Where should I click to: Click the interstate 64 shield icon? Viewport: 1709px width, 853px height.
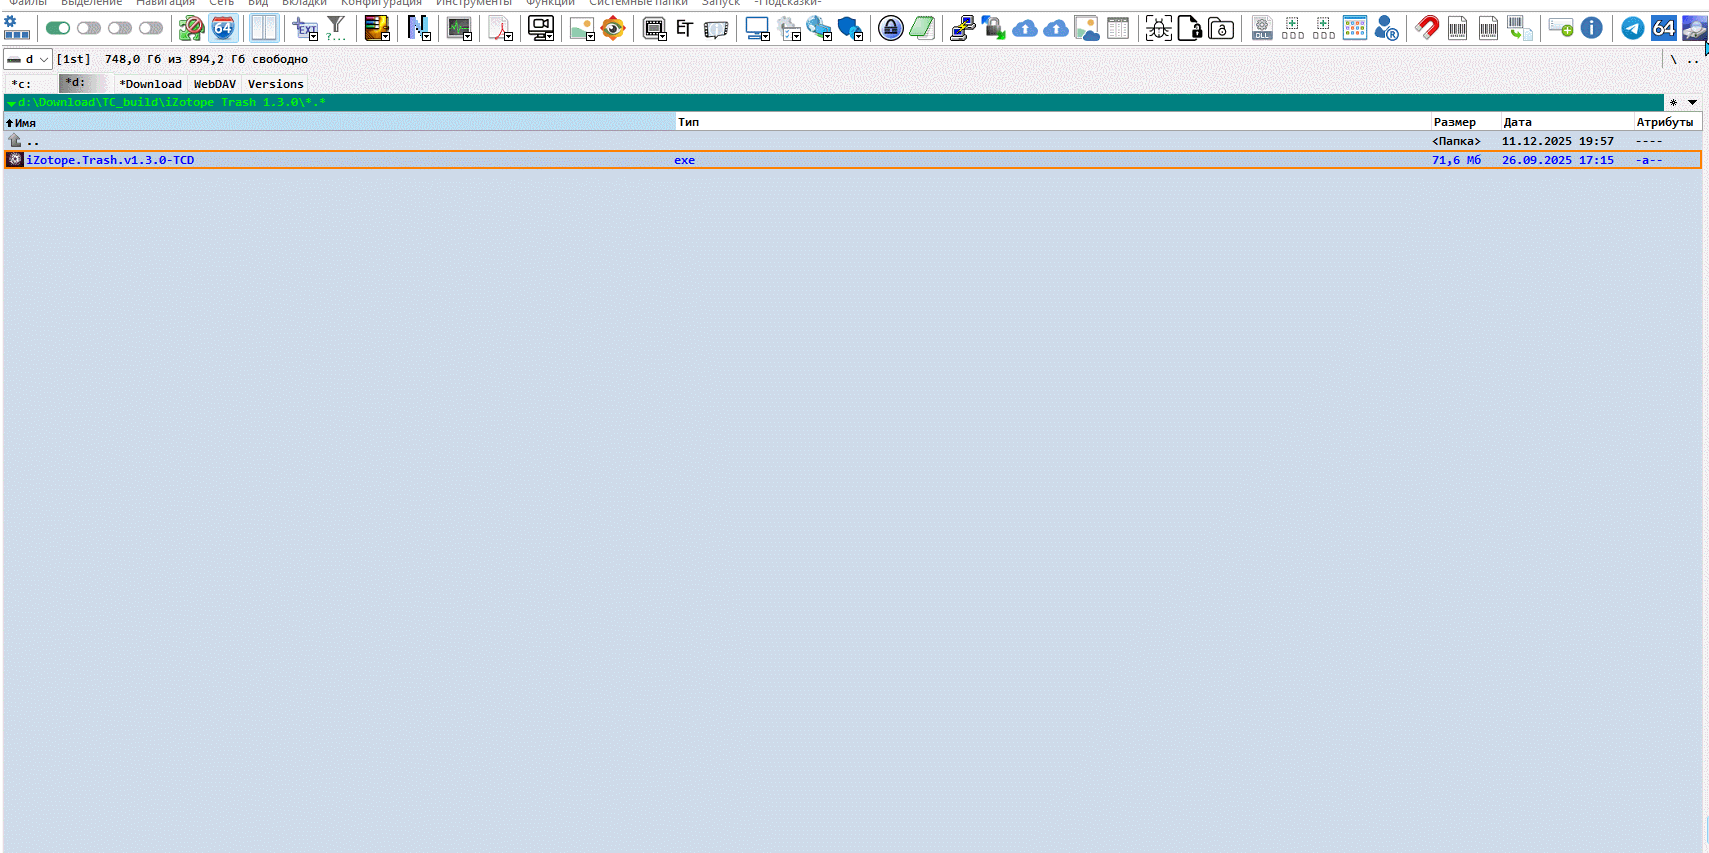223,28
